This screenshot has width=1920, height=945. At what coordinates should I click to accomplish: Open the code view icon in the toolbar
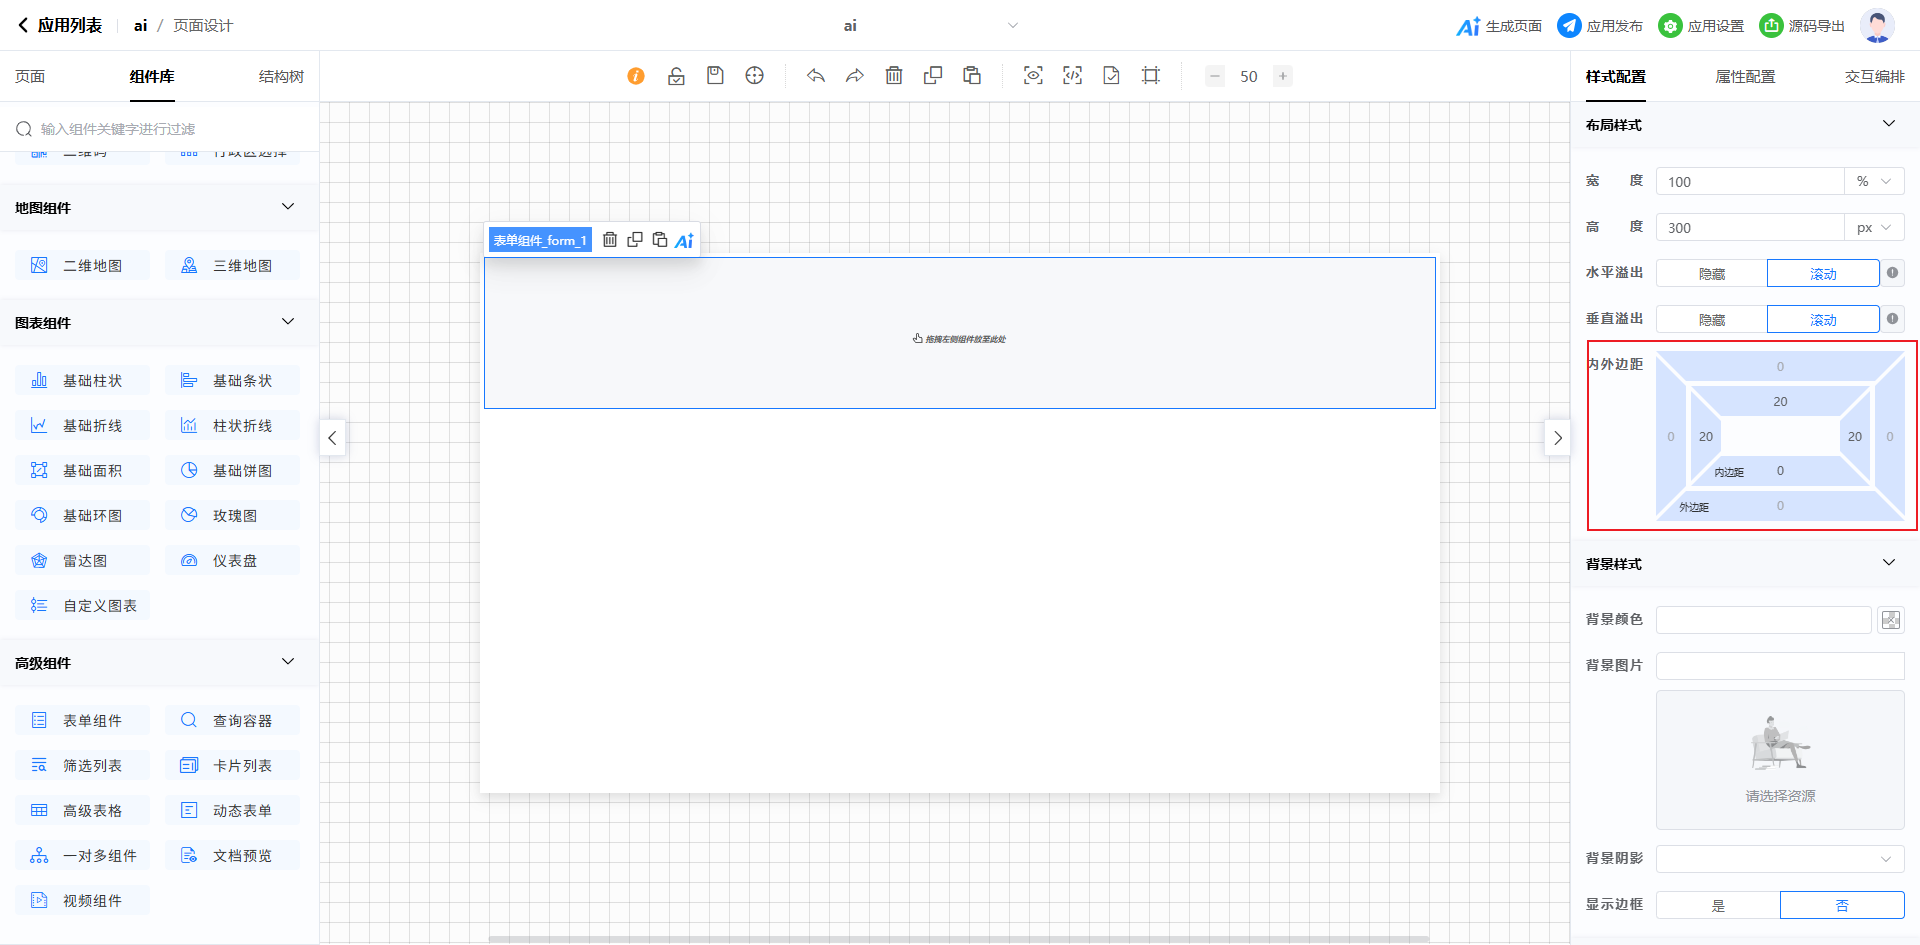click(x=1072, y=76)
